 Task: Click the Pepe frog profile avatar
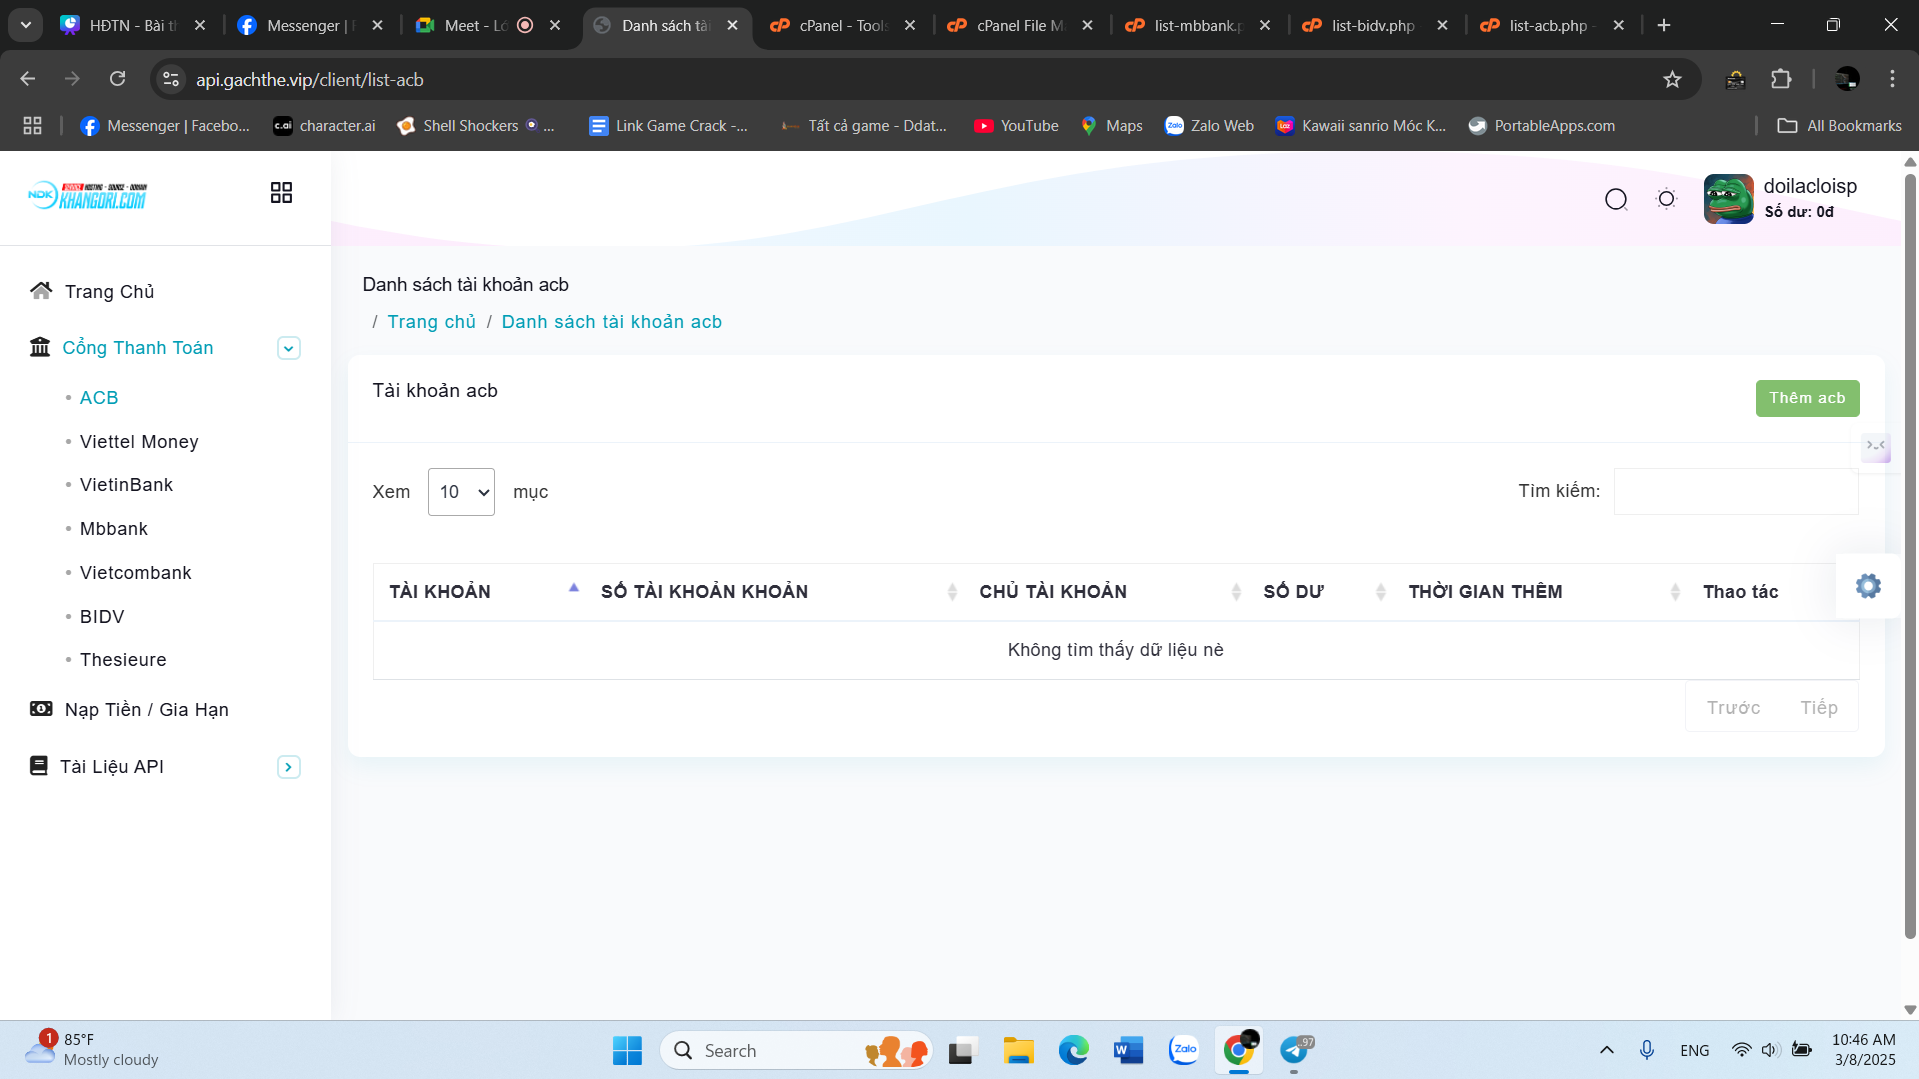click(x=1728, y=199)
